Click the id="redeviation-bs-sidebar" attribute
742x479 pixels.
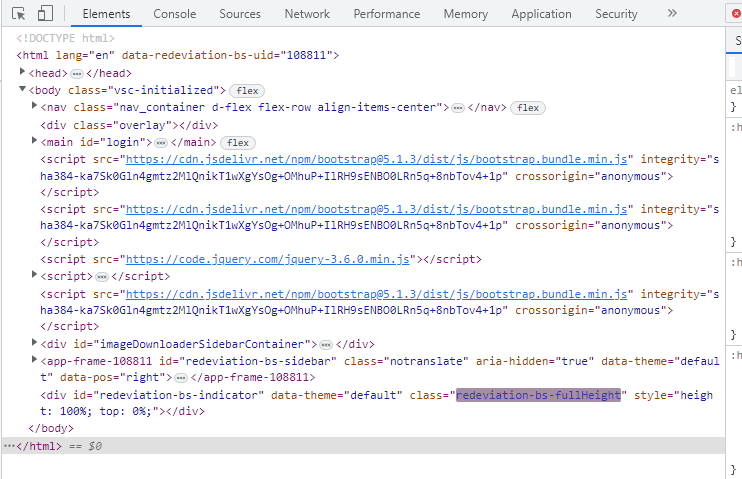point(247,362)
